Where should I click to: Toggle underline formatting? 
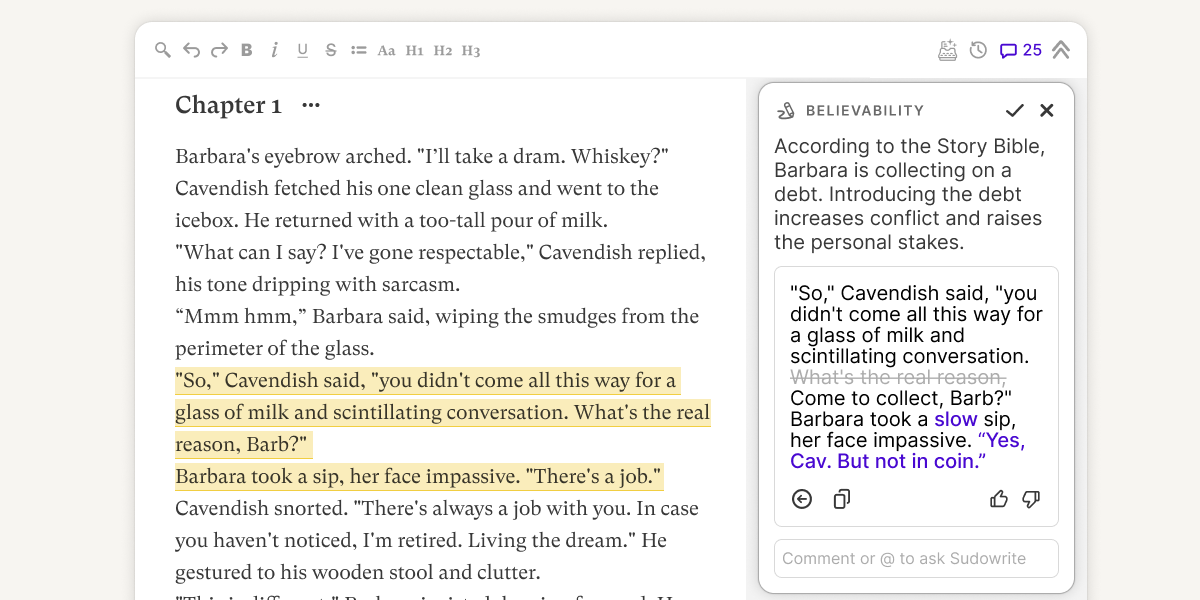point(302,50)
